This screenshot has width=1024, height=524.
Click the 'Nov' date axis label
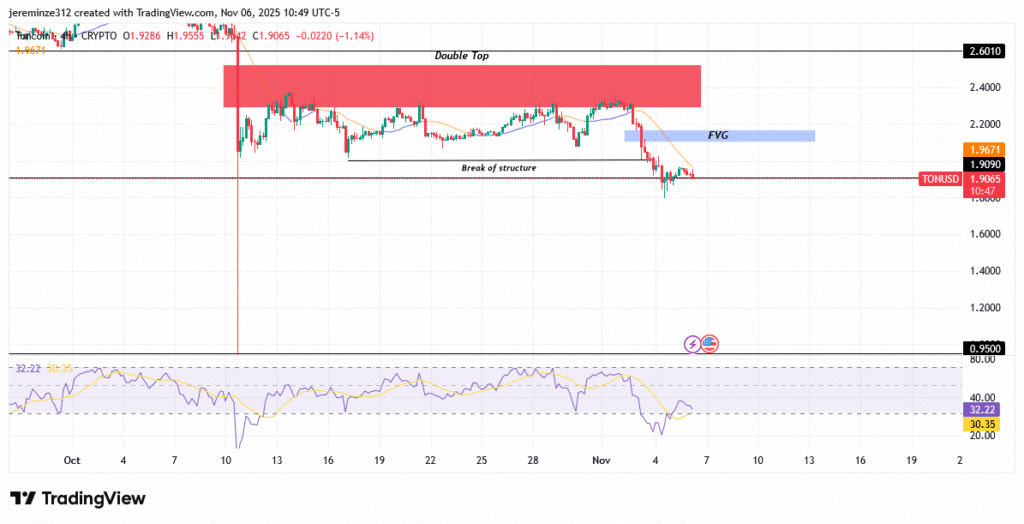[x=601, y=461]
